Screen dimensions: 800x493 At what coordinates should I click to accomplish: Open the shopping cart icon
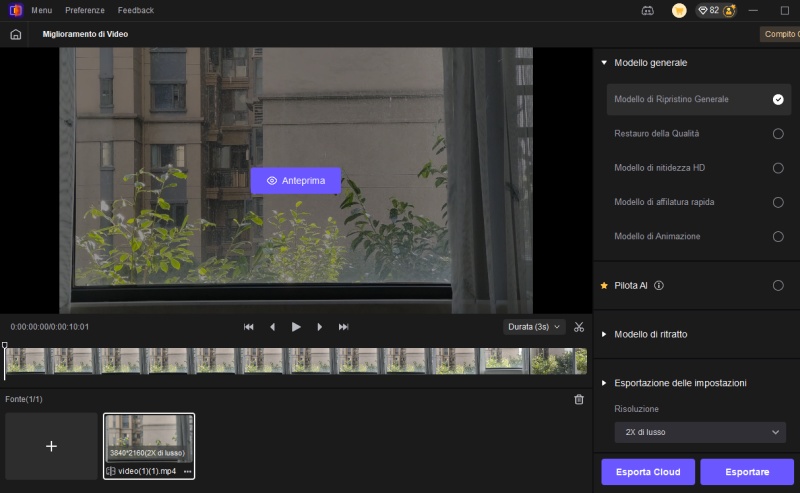click(x=679, y=10)
